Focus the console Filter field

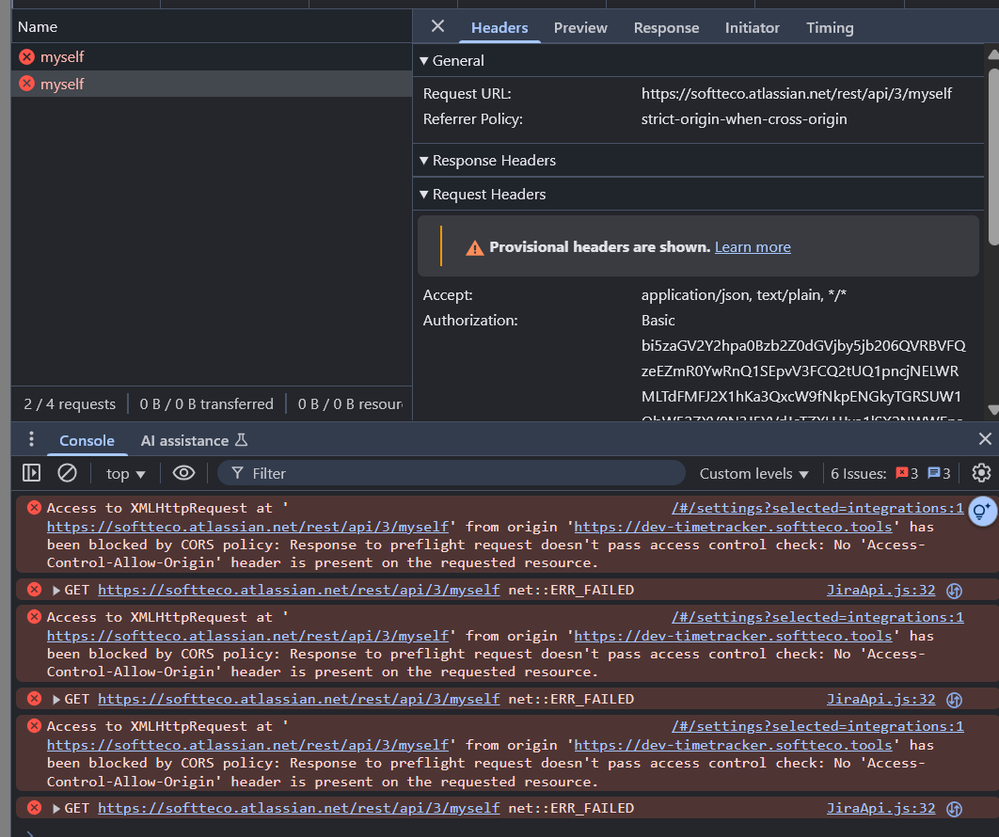click(451, 473)
